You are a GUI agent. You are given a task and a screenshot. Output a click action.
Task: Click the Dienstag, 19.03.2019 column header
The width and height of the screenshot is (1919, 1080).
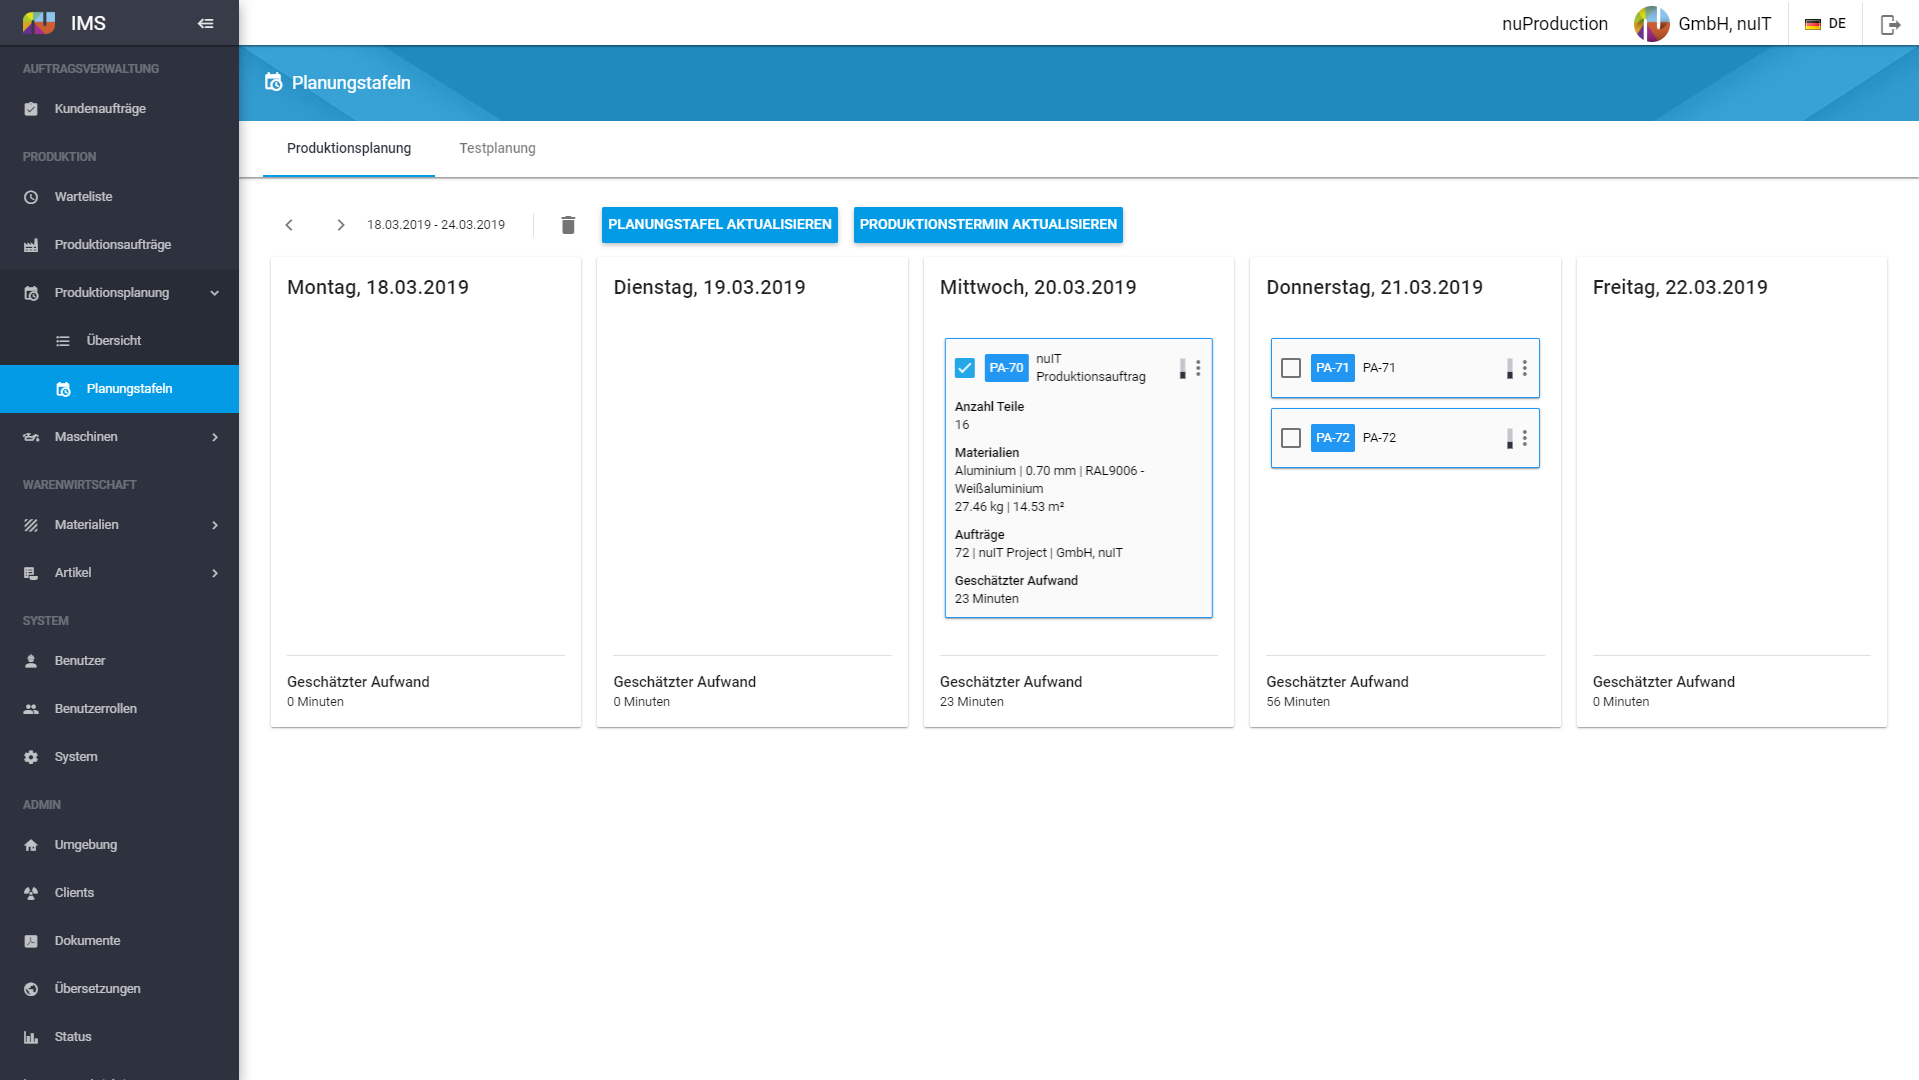click(709, 288)
